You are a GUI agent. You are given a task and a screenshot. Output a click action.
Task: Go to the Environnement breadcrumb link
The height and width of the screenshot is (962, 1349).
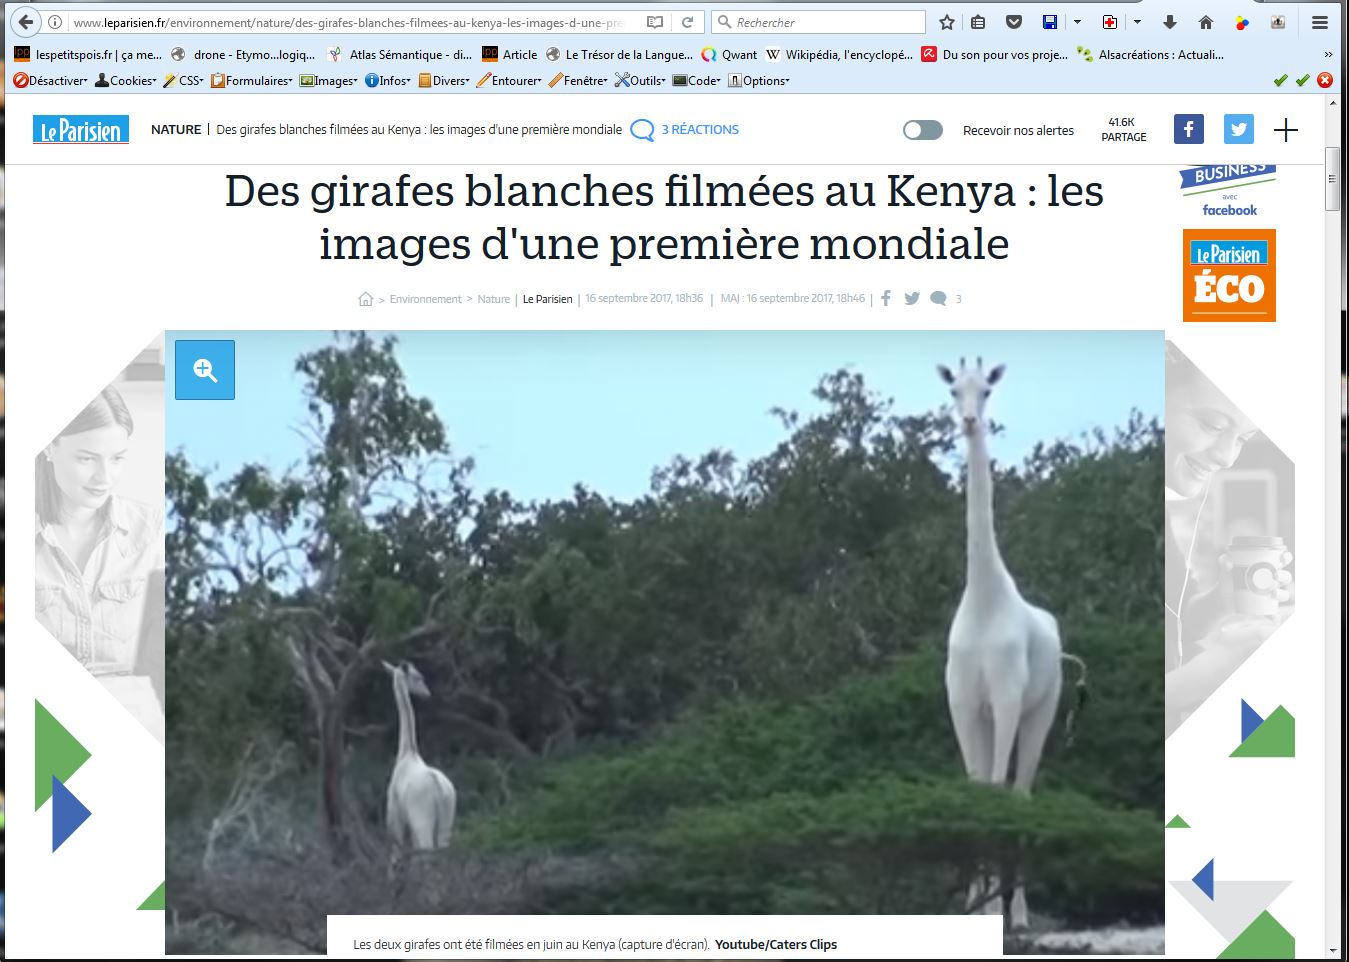pos(425,299)
